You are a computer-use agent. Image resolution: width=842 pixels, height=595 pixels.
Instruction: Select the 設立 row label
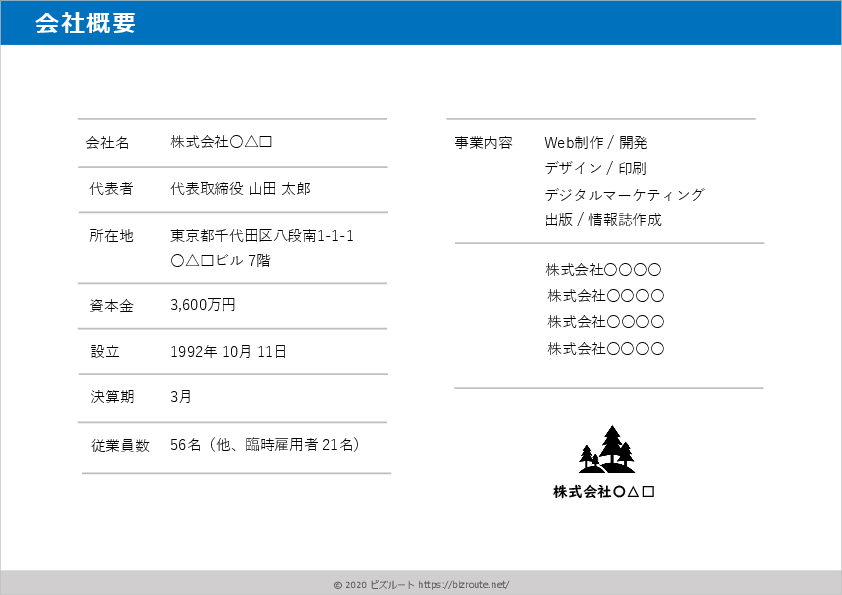[x=105, y=352]
